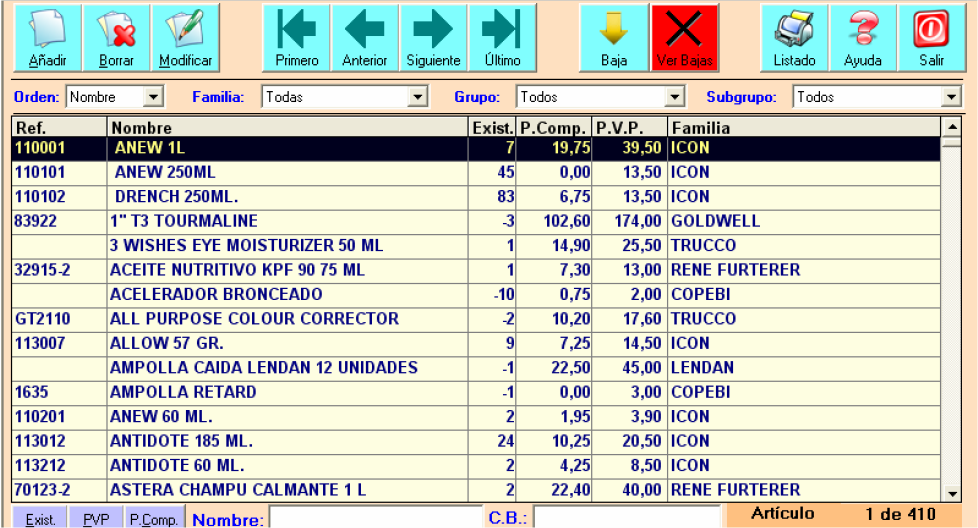The height and width of the screenshot is (528, 978).
Task: Switch to the Exist. tab
Action: click(40, 518)
